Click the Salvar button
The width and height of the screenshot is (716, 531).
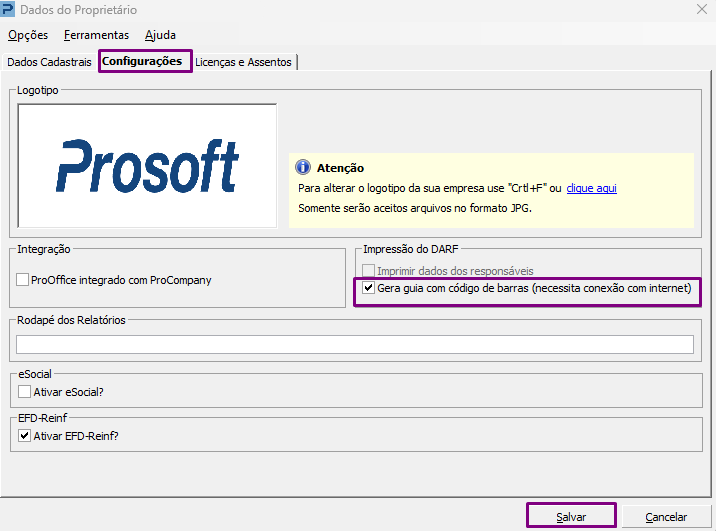coord(571,516)
